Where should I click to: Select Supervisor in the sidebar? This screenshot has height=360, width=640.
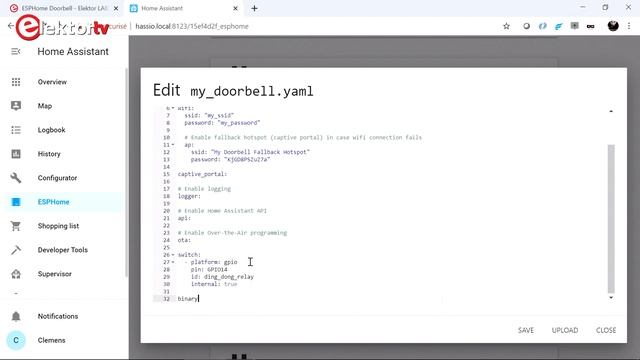[55, 274]
